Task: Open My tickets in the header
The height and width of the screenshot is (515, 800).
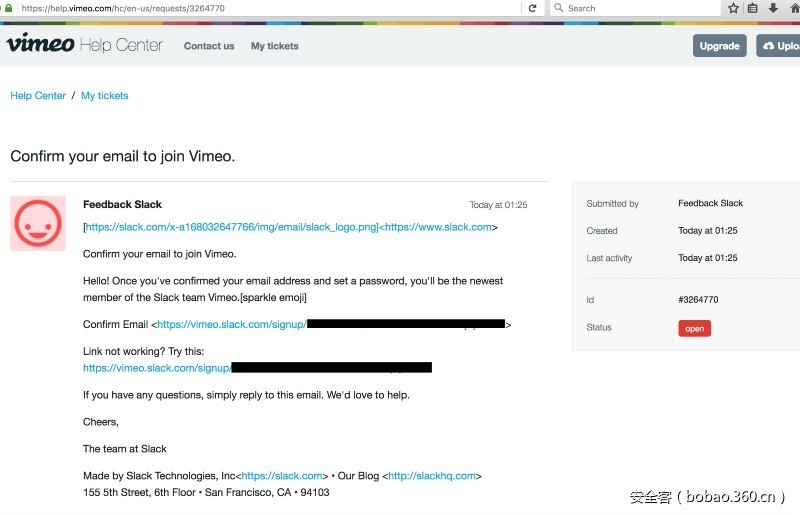Action: coord(274,46)
